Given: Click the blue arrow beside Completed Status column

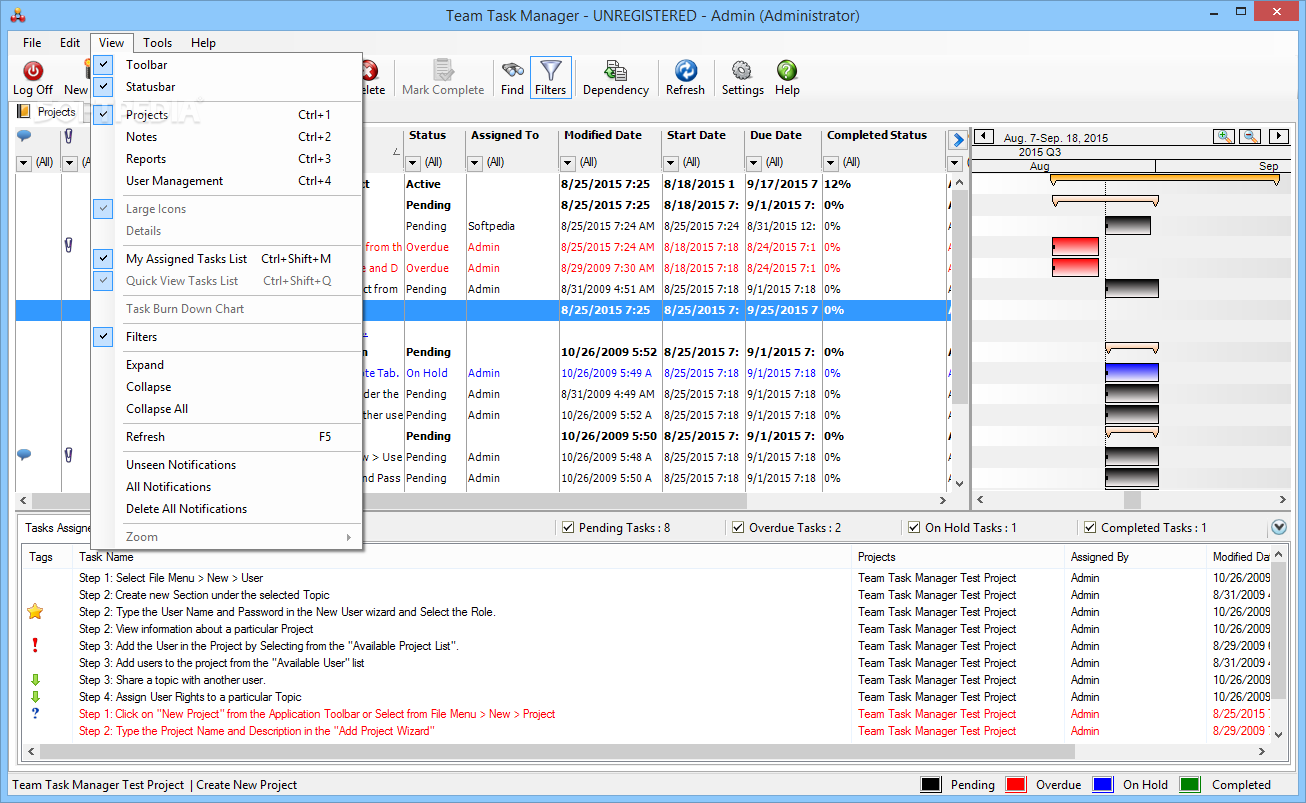Looking at the screenshot, I should pyautogui.click(x=957, y=140).
